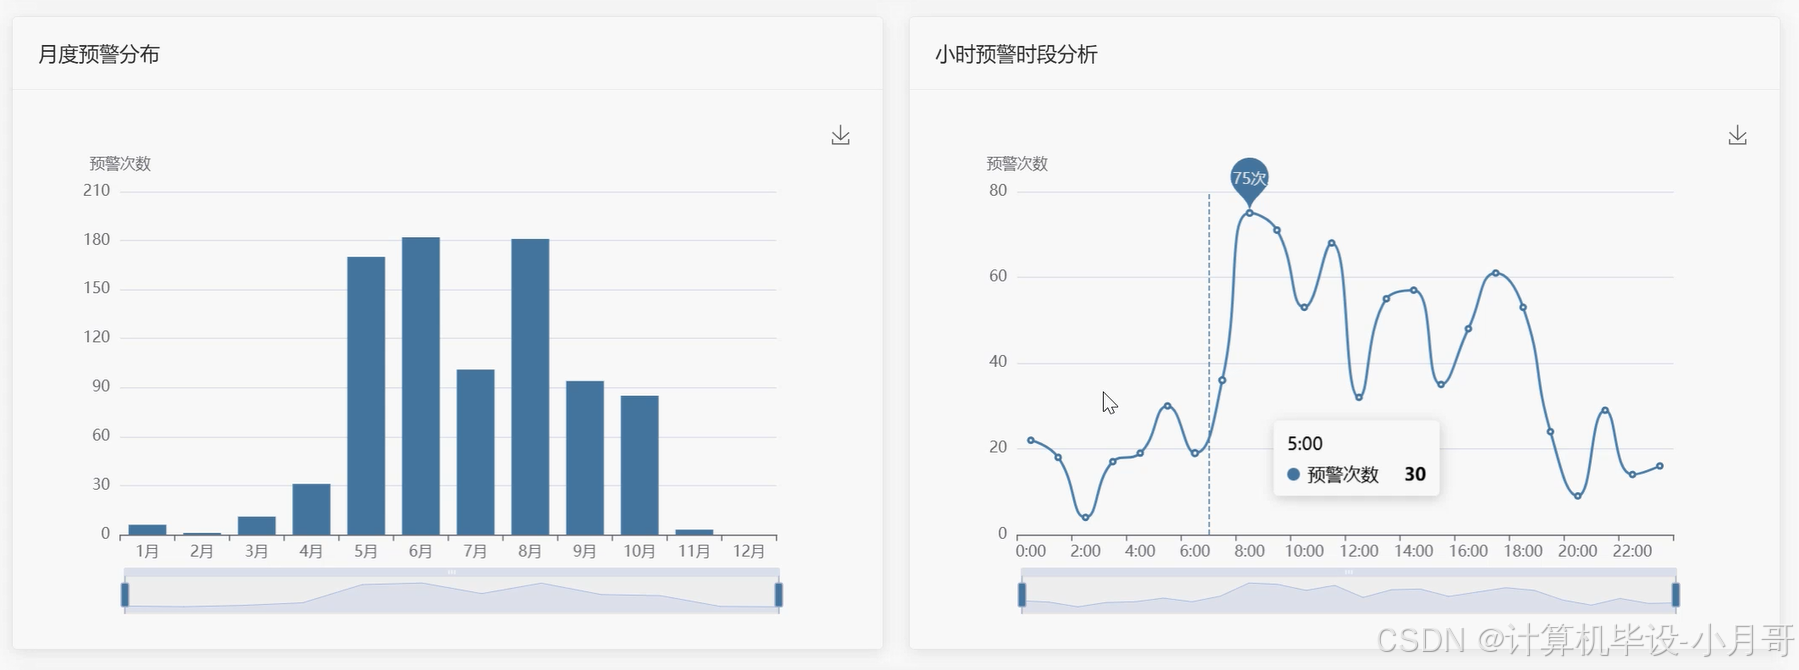Click the 0:00 data point on line chart
This screenshot has width=1799, height=670.
click(1031, 440)
